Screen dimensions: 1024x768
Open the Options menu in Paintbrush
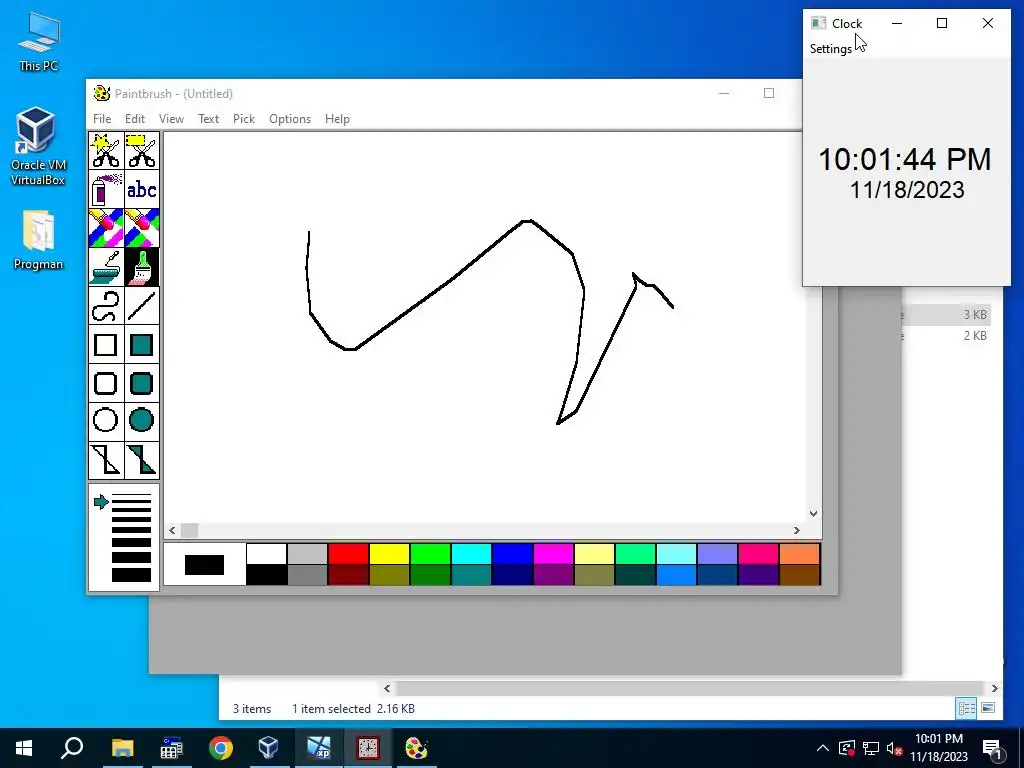[x=290, y=119]
